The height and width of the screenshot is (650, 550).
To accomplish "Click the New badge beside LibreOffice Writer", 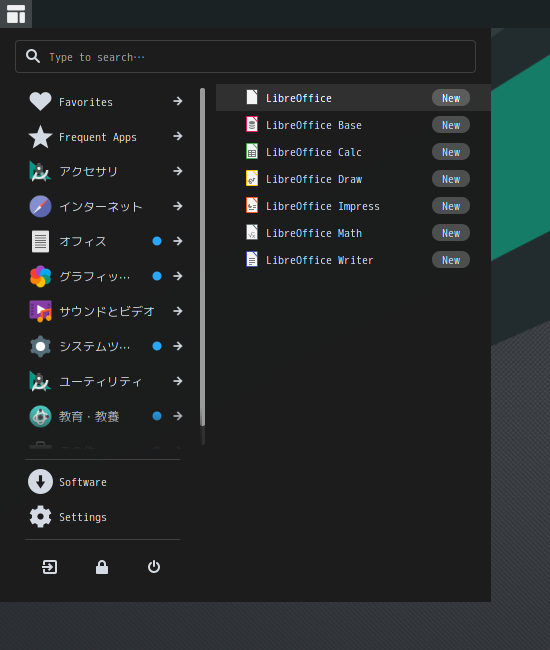I will click(451, 260).
